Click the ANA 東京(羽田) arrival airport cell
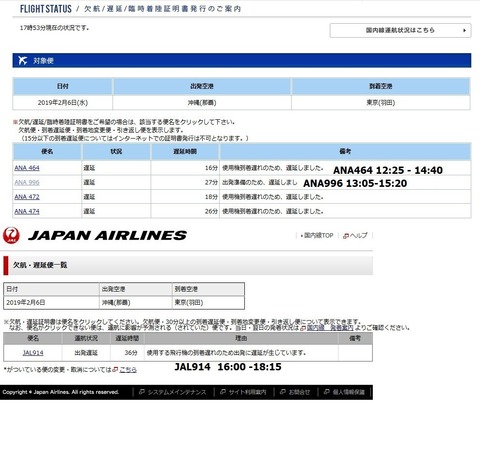 click(381, 103)
